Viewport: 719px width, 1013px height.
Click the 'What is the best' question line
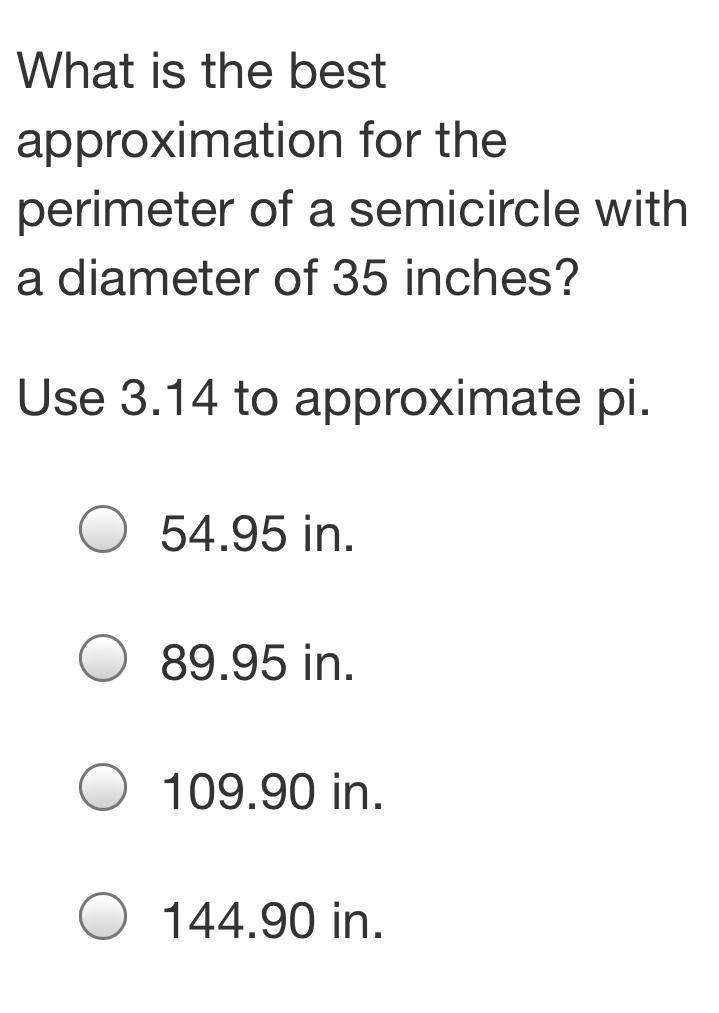tap(202, 70)
